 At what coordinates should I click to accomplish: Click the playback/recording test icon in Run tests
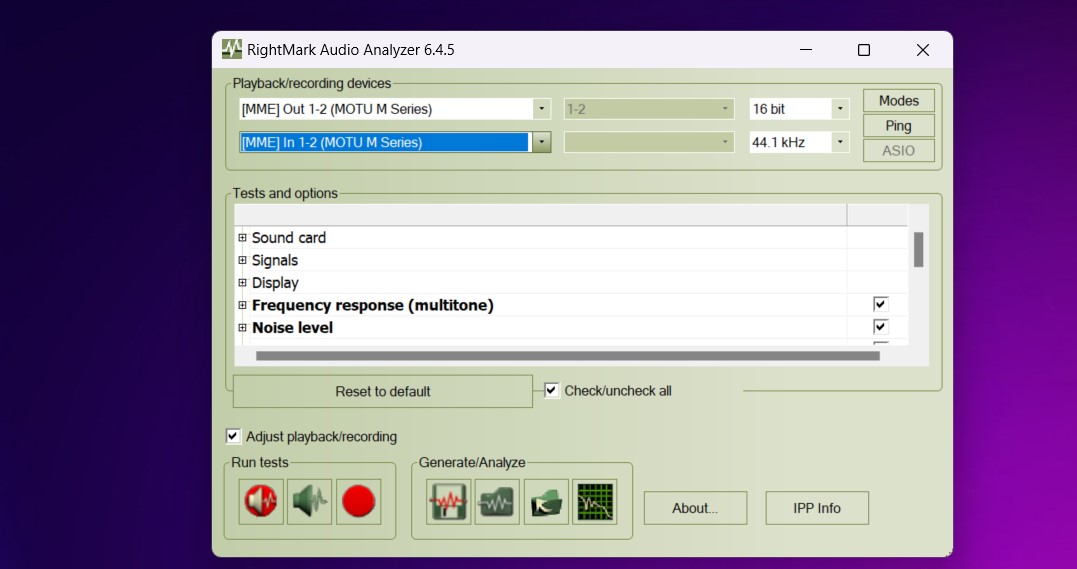point(261,502)
